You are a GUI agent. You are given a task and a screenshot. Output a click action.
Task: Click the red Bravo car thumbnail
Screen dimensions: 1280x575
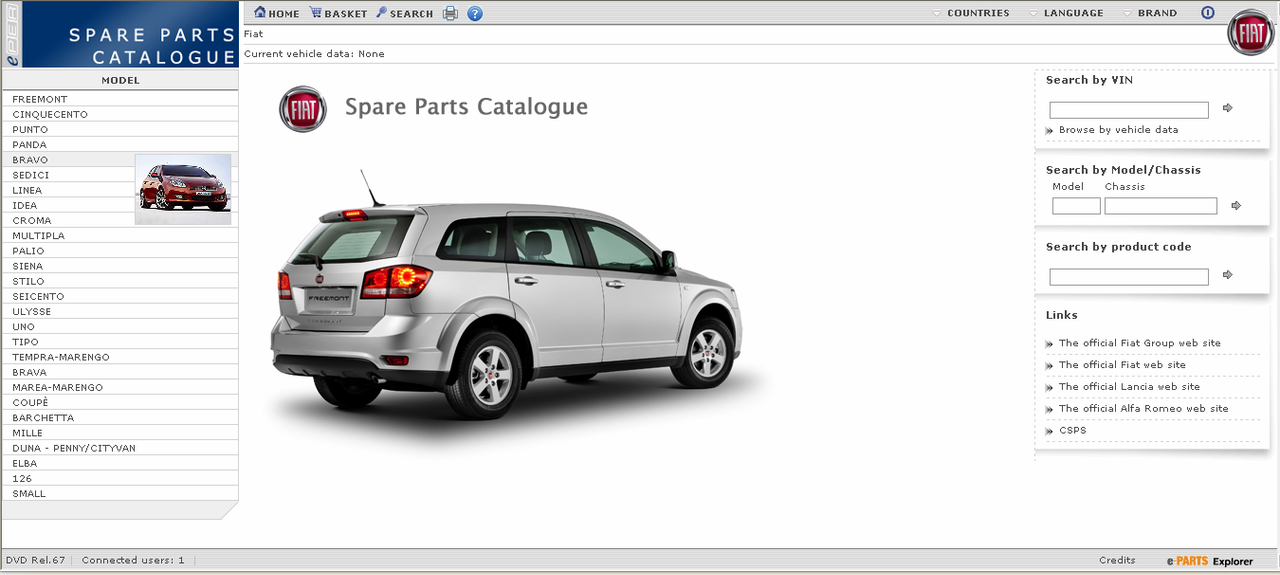(x=183, y=189)
